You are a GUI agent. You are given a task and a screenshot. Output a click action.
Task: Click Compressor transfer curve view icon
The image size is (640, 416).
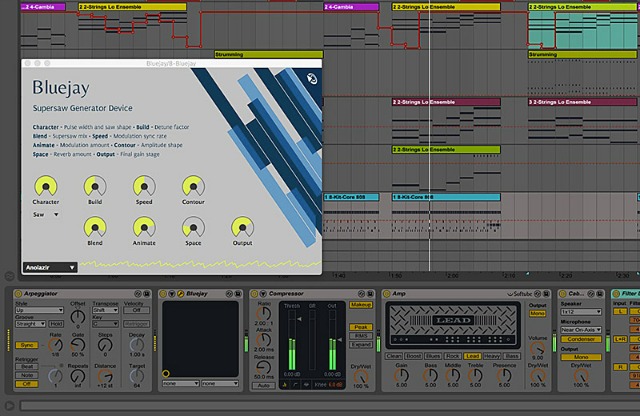coord(295,385)
